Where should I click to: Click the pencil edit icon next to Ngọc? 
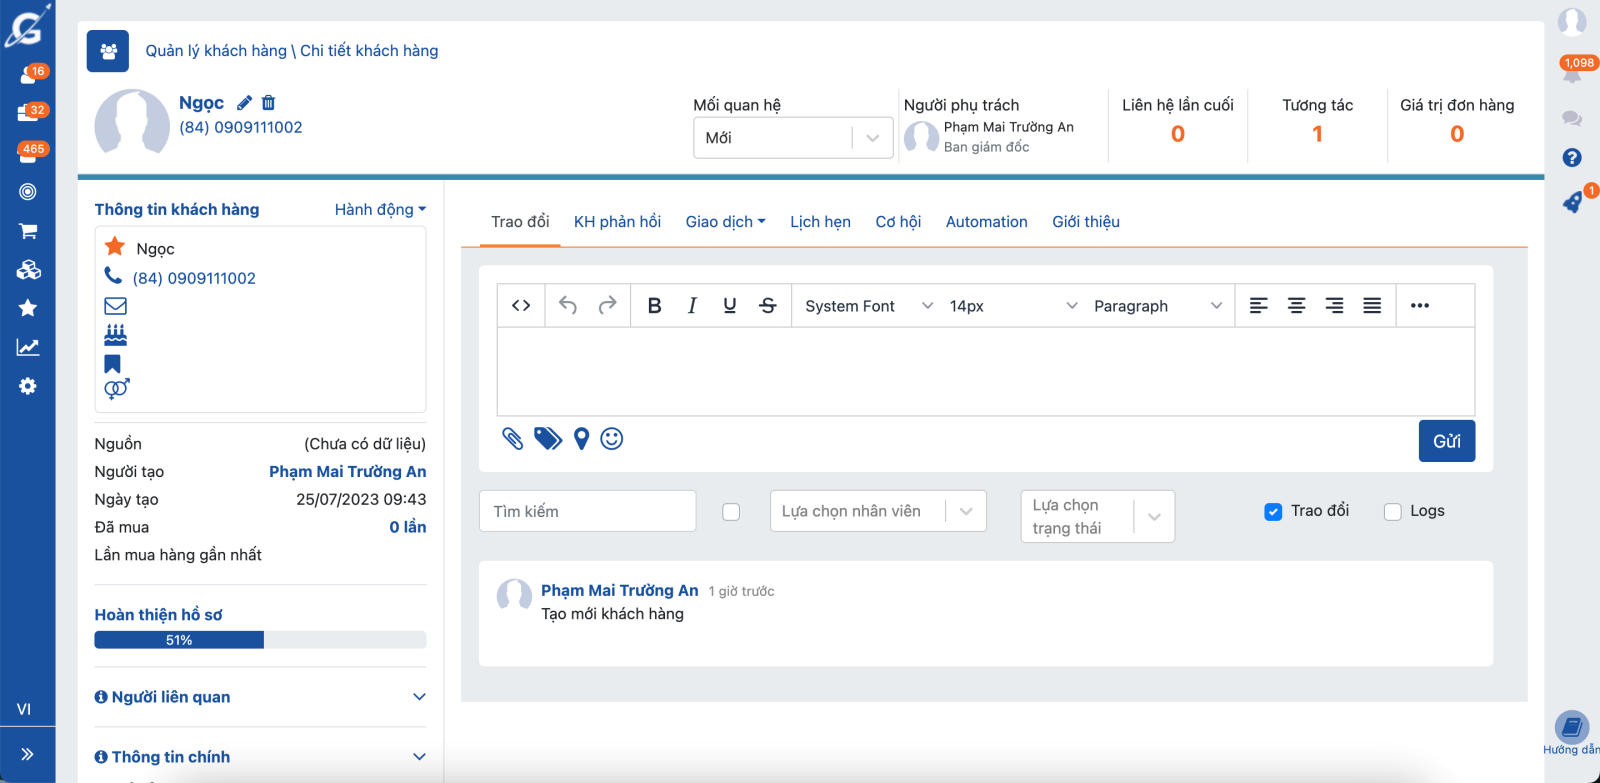coord(244,103)
